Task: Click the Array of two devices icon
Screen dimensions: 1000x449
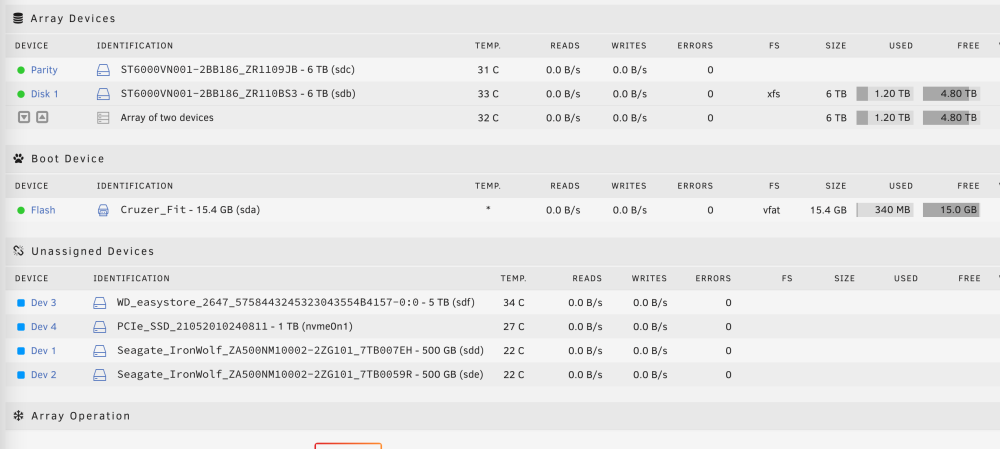Action: [x=103, y=118]
